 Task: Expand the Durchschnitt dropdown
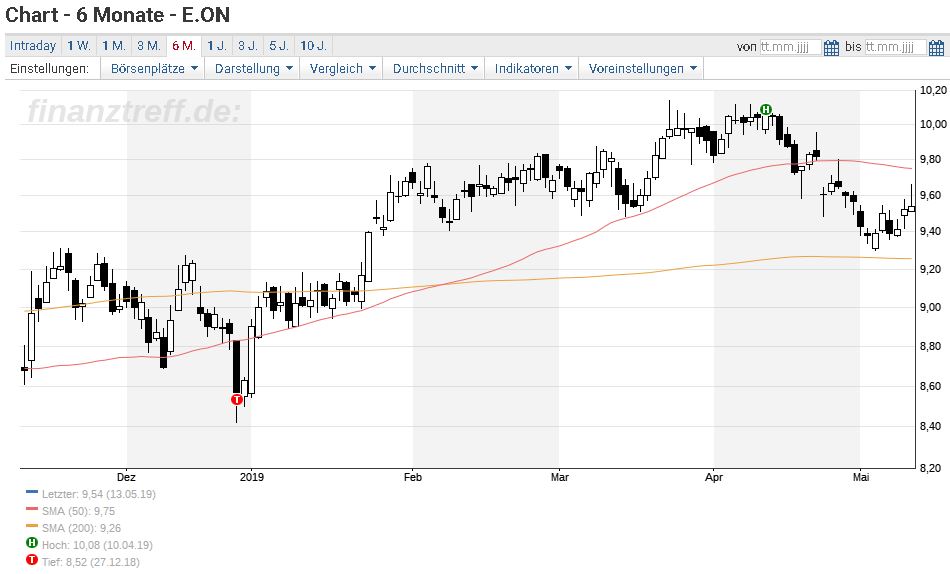click(435, 68)
